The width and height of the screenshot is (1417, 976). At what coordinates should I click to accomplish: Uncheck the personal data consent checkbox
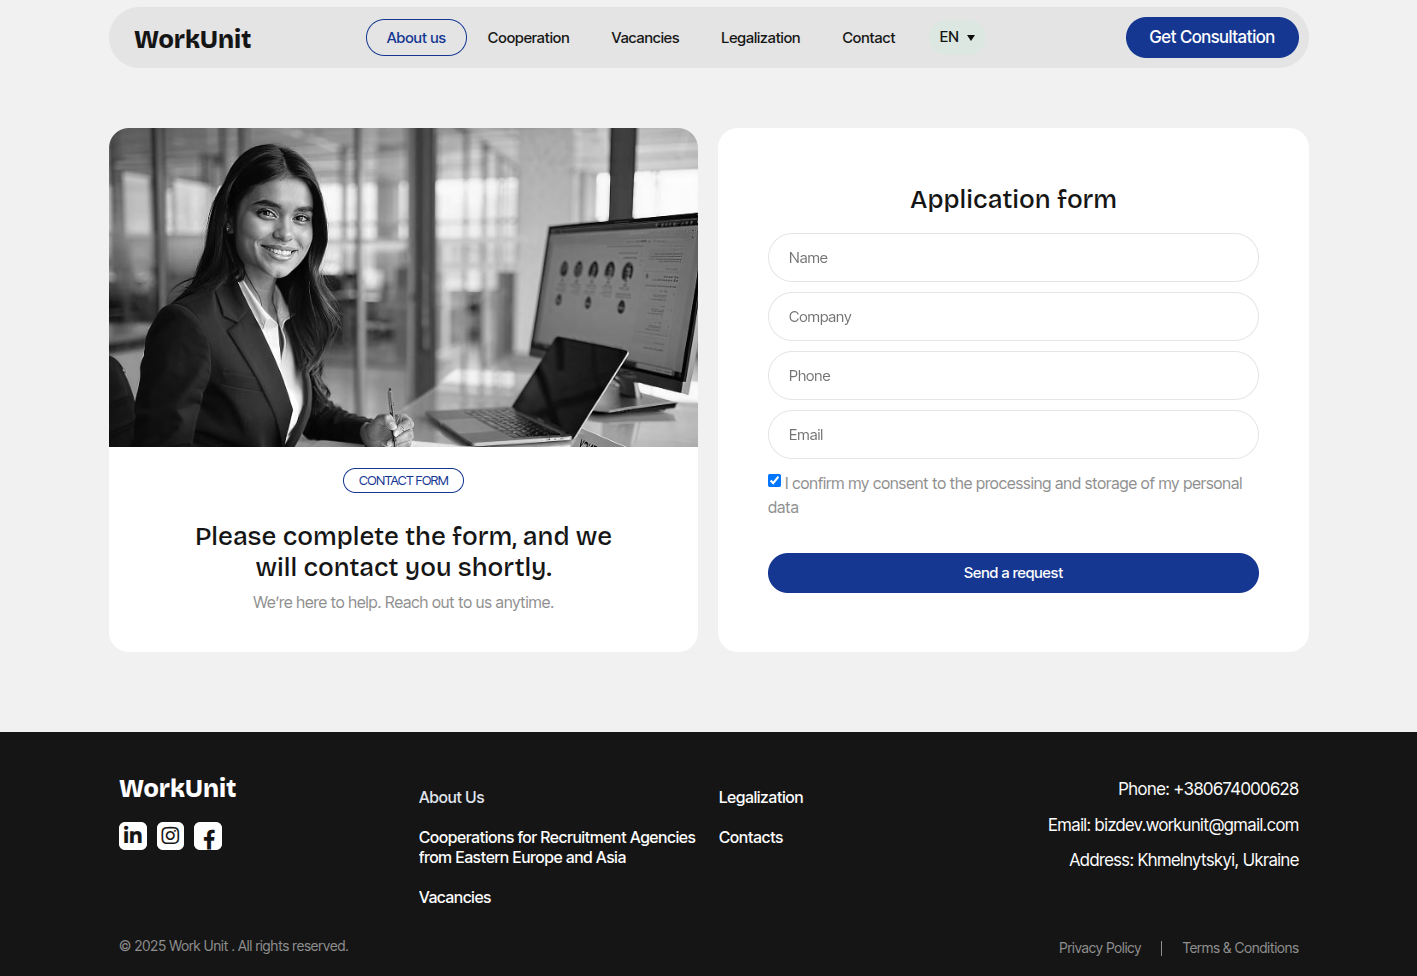pyautogui.click(x=775, y=481)
